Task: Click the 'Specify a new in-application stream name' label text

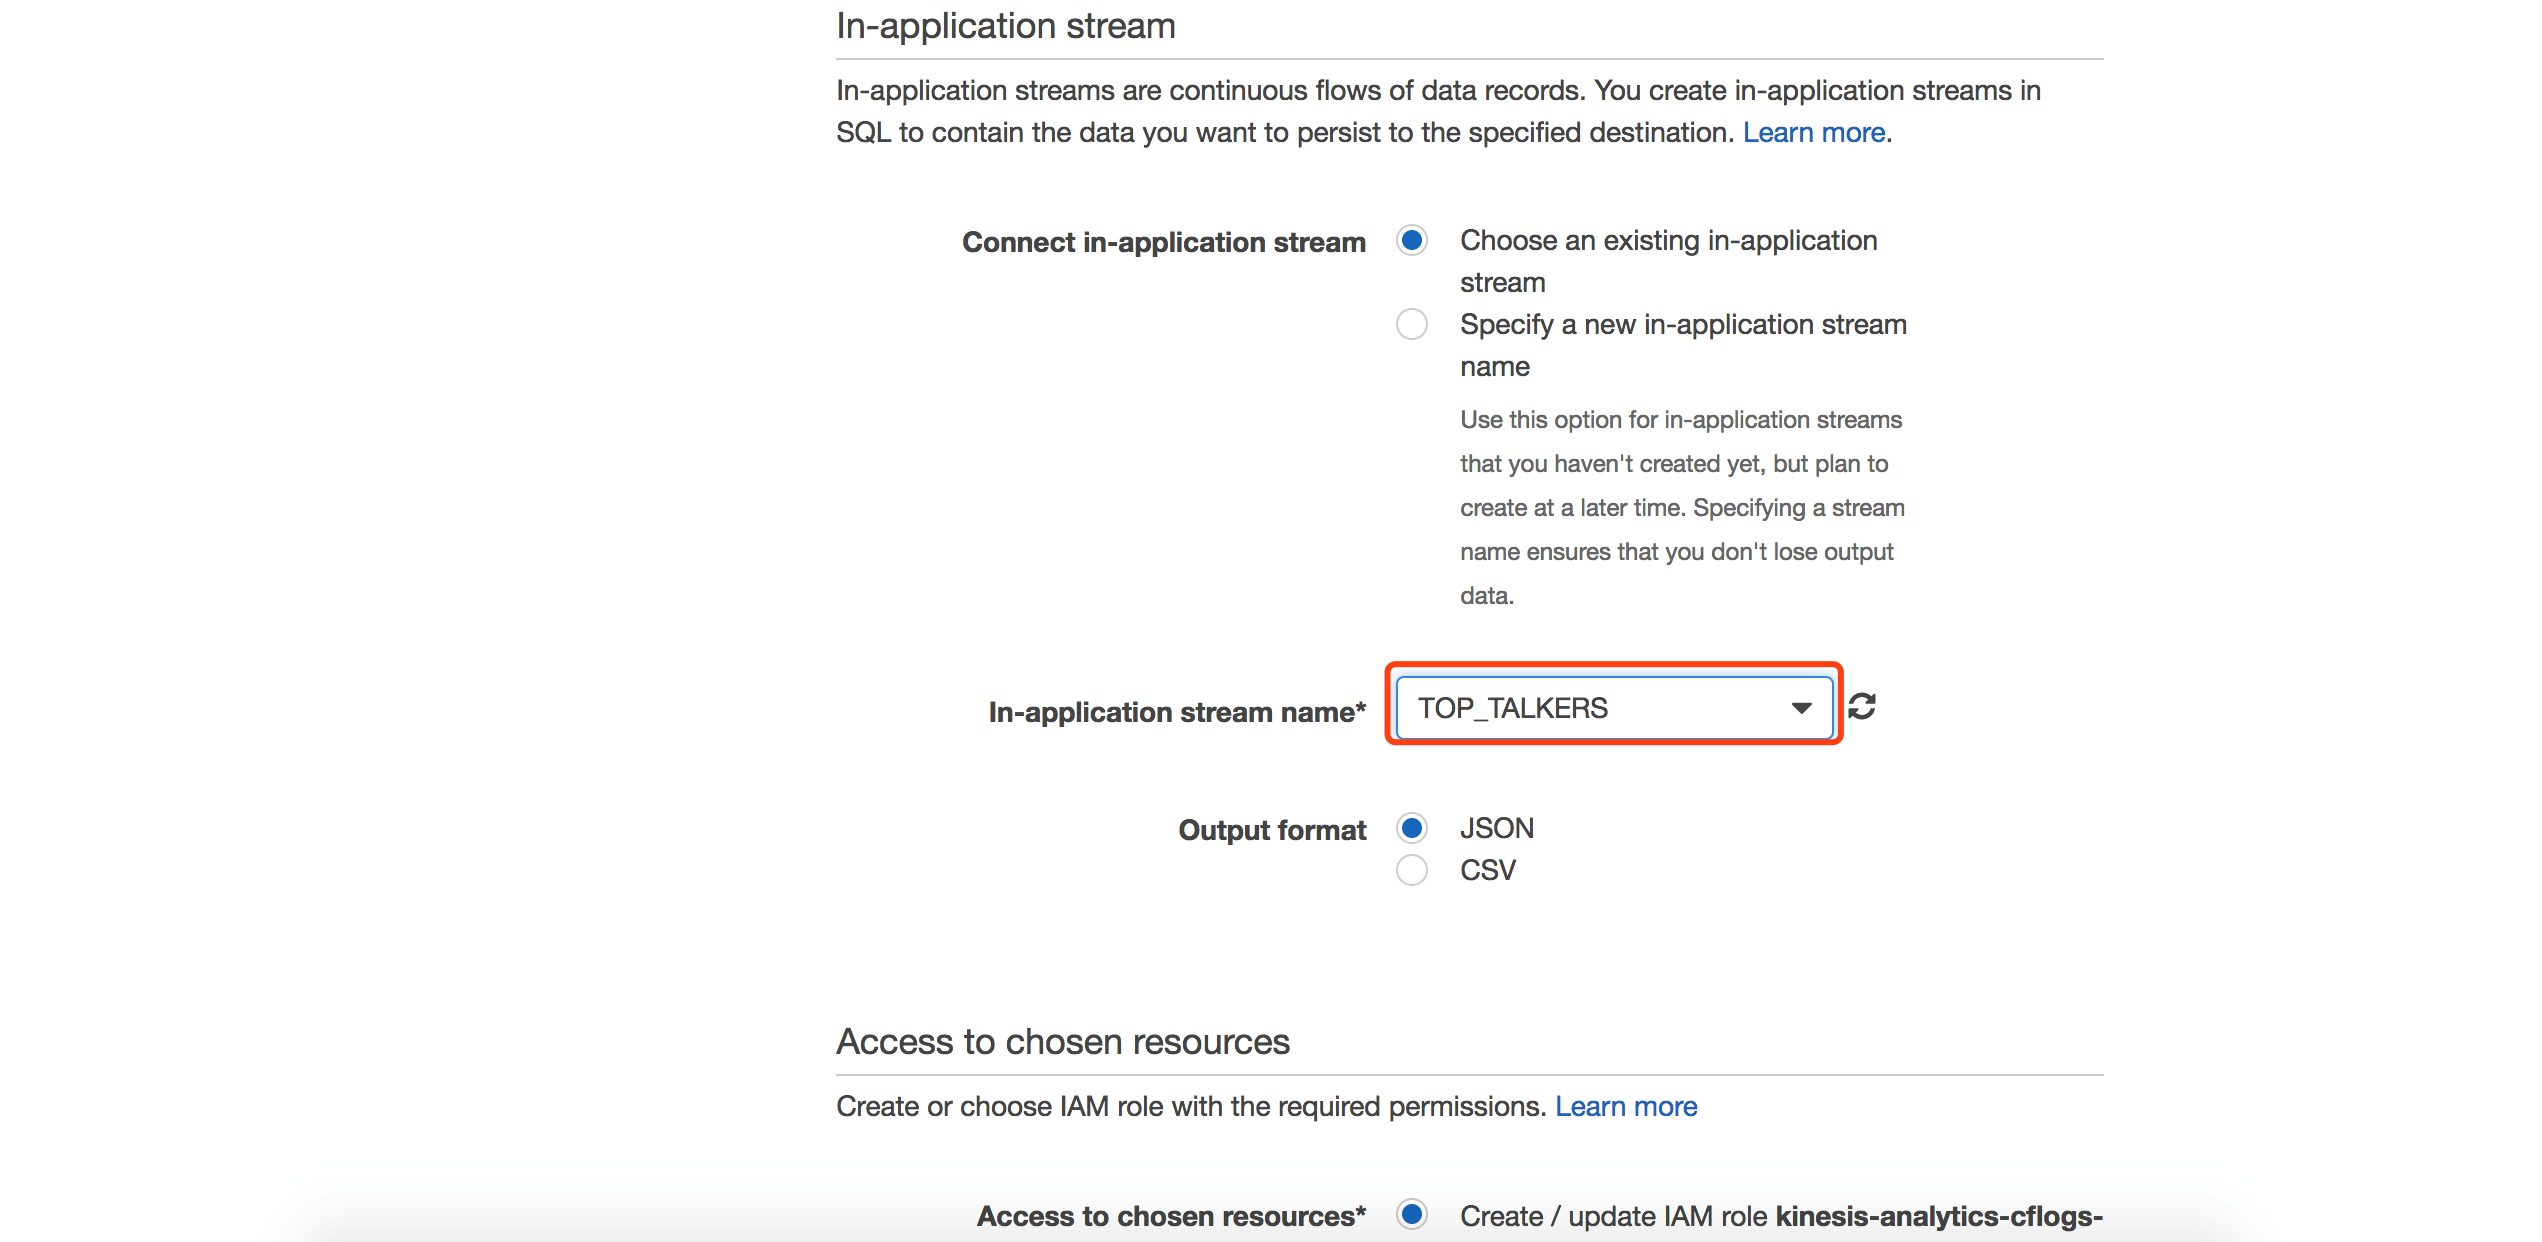Action: pos(1682,325)
